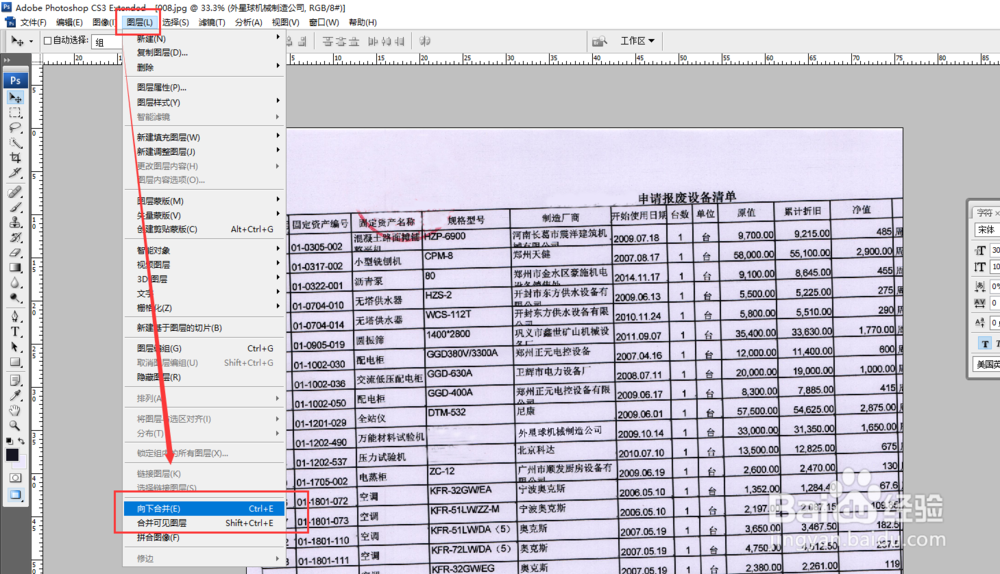Choose 创建剪贴蒙版(C) menu item
The height and width of the screenshot is (574, 1000).
pyautogui.click(x=204, y=229)
